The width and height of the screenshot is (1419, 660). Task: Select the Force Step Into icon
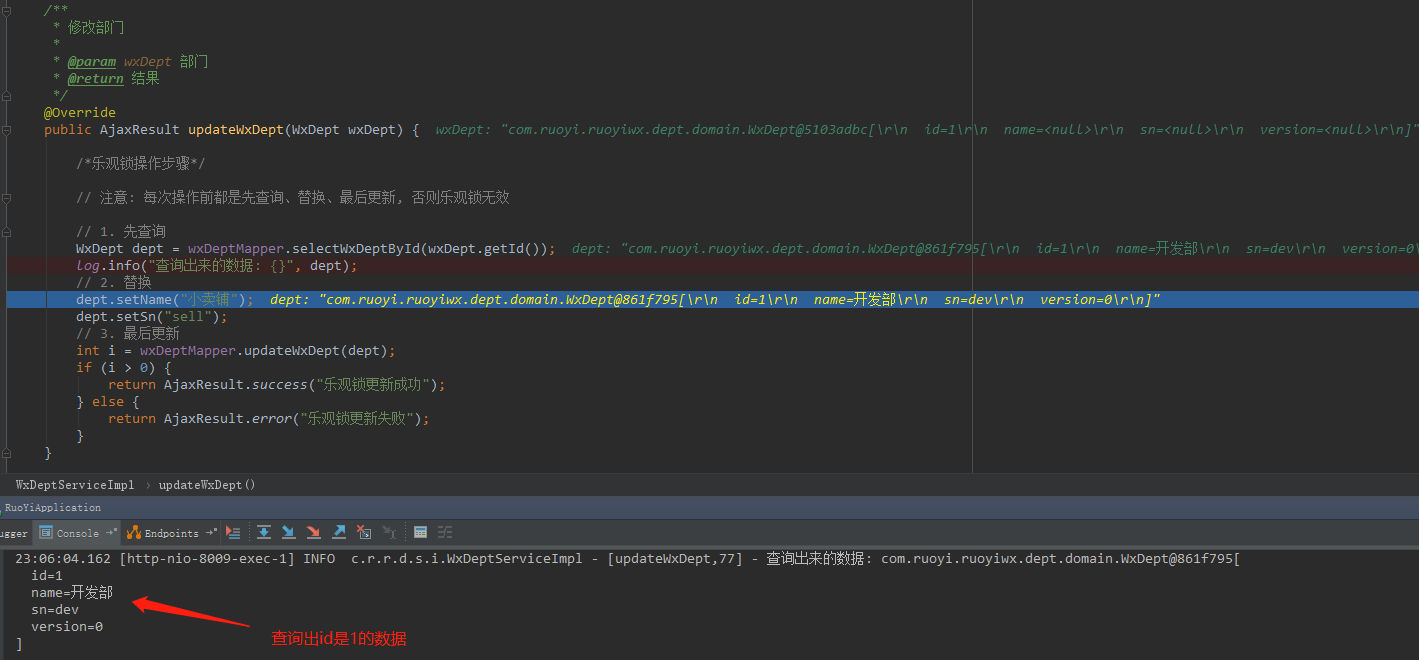pos(314,533)
